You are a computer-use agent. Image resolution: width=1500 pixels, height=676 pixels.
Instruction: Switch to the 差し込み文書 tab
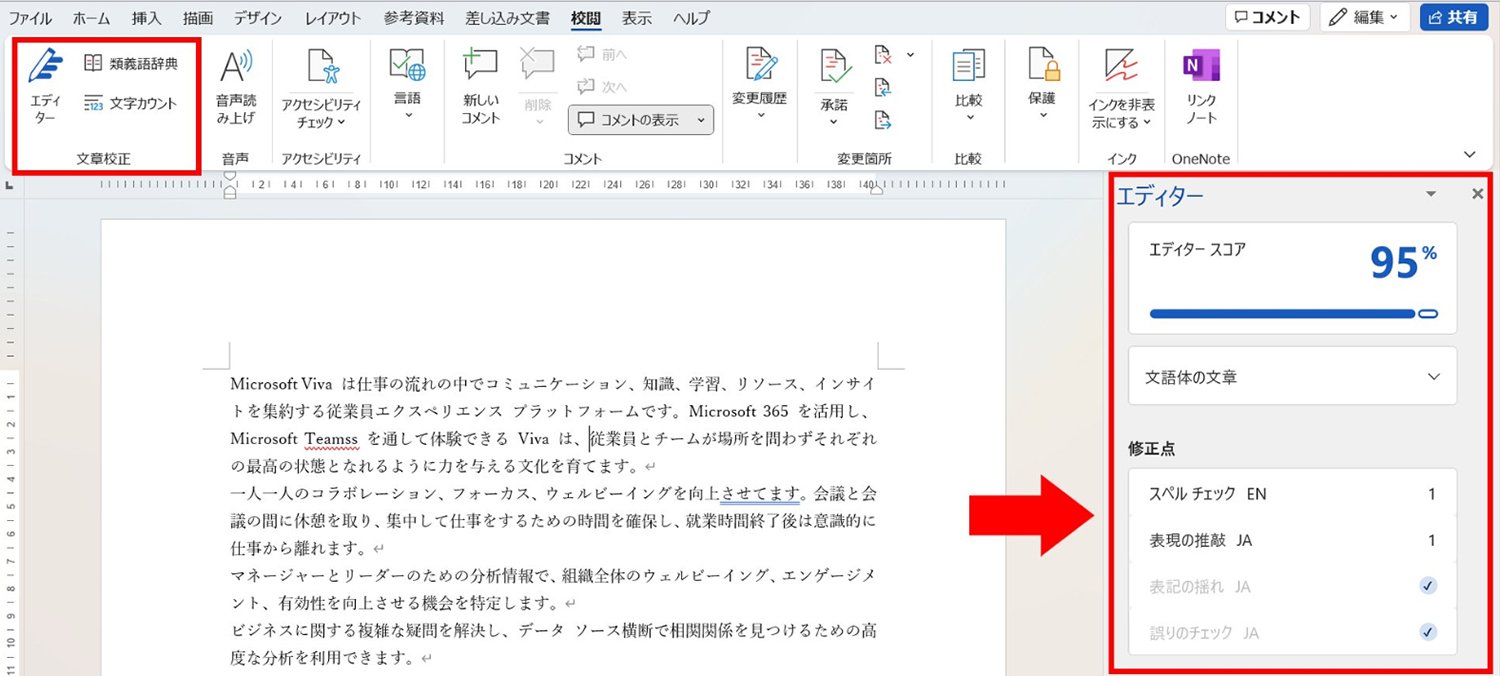tap(507, 18)
